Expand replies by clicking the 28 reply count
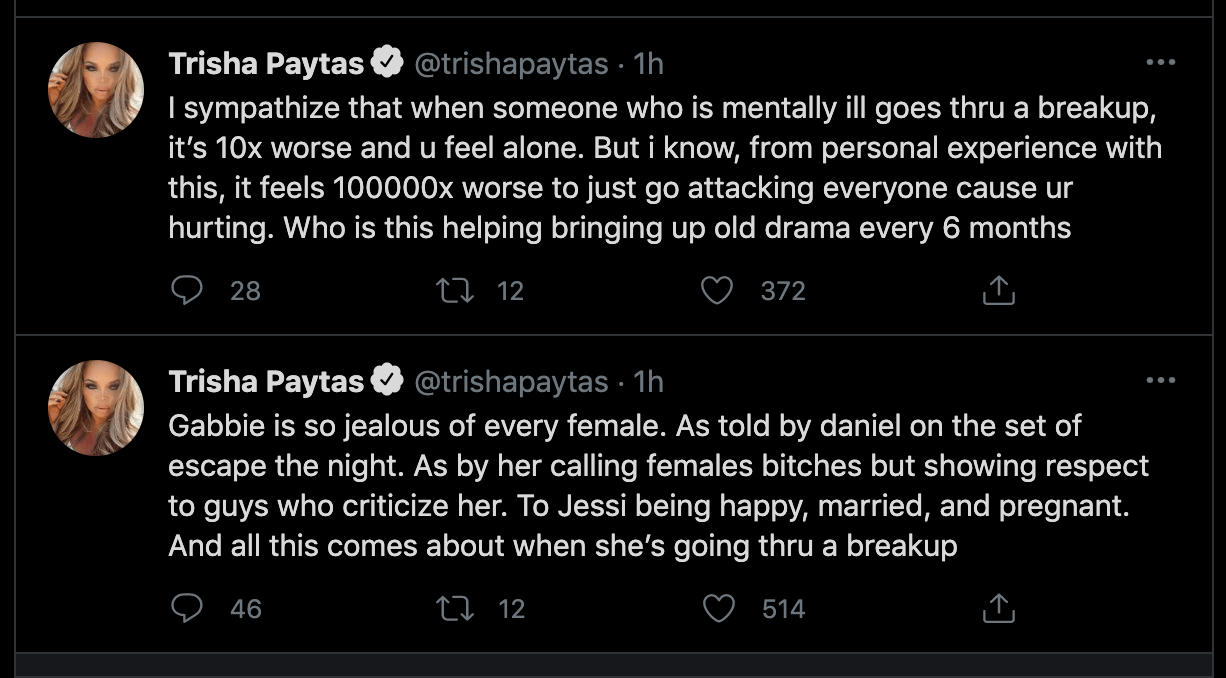Image resolution: width=1226 pixels, height=678 pixels. point(246,290)
